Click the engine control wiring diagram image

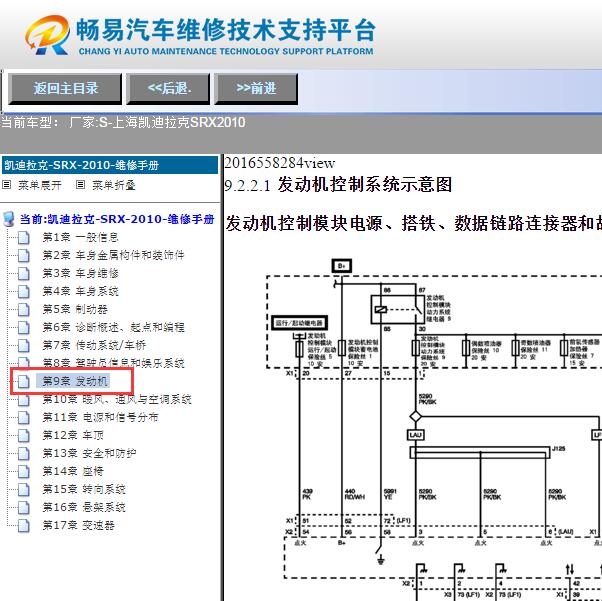[434, 428]
